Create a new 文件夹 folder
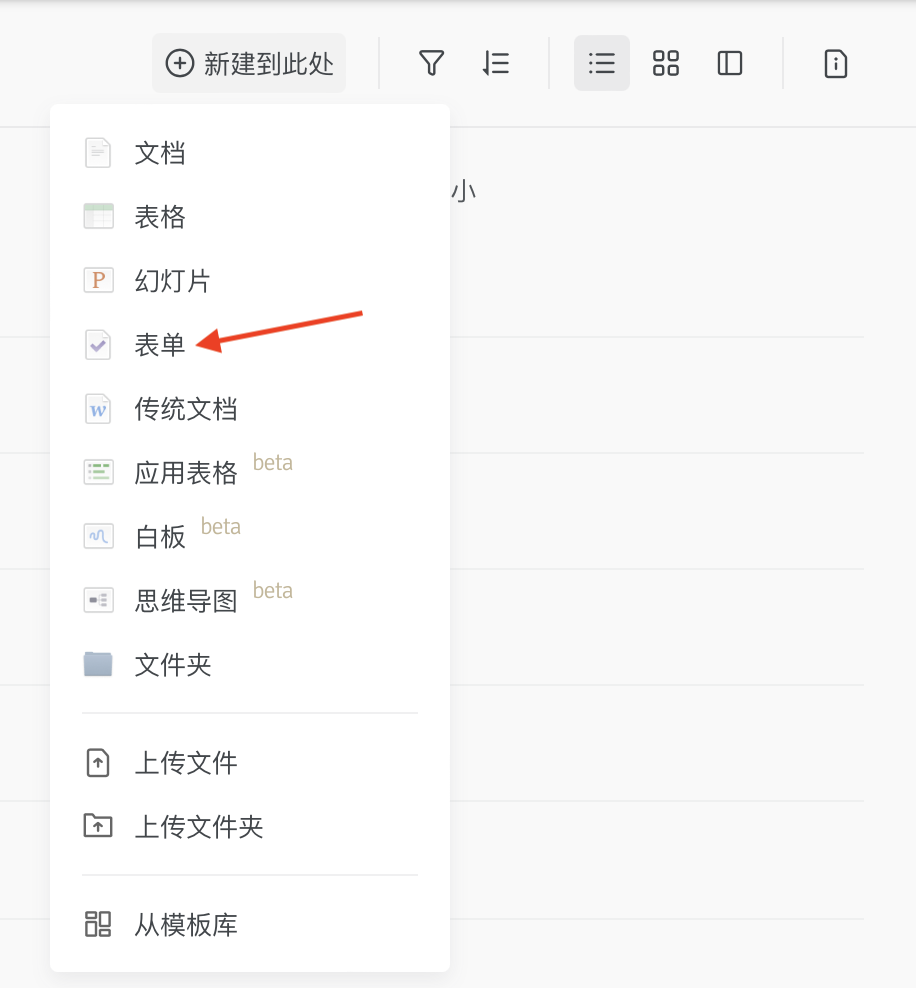Image resolution: width=916 pixels, height=988 pixels. 249,665
